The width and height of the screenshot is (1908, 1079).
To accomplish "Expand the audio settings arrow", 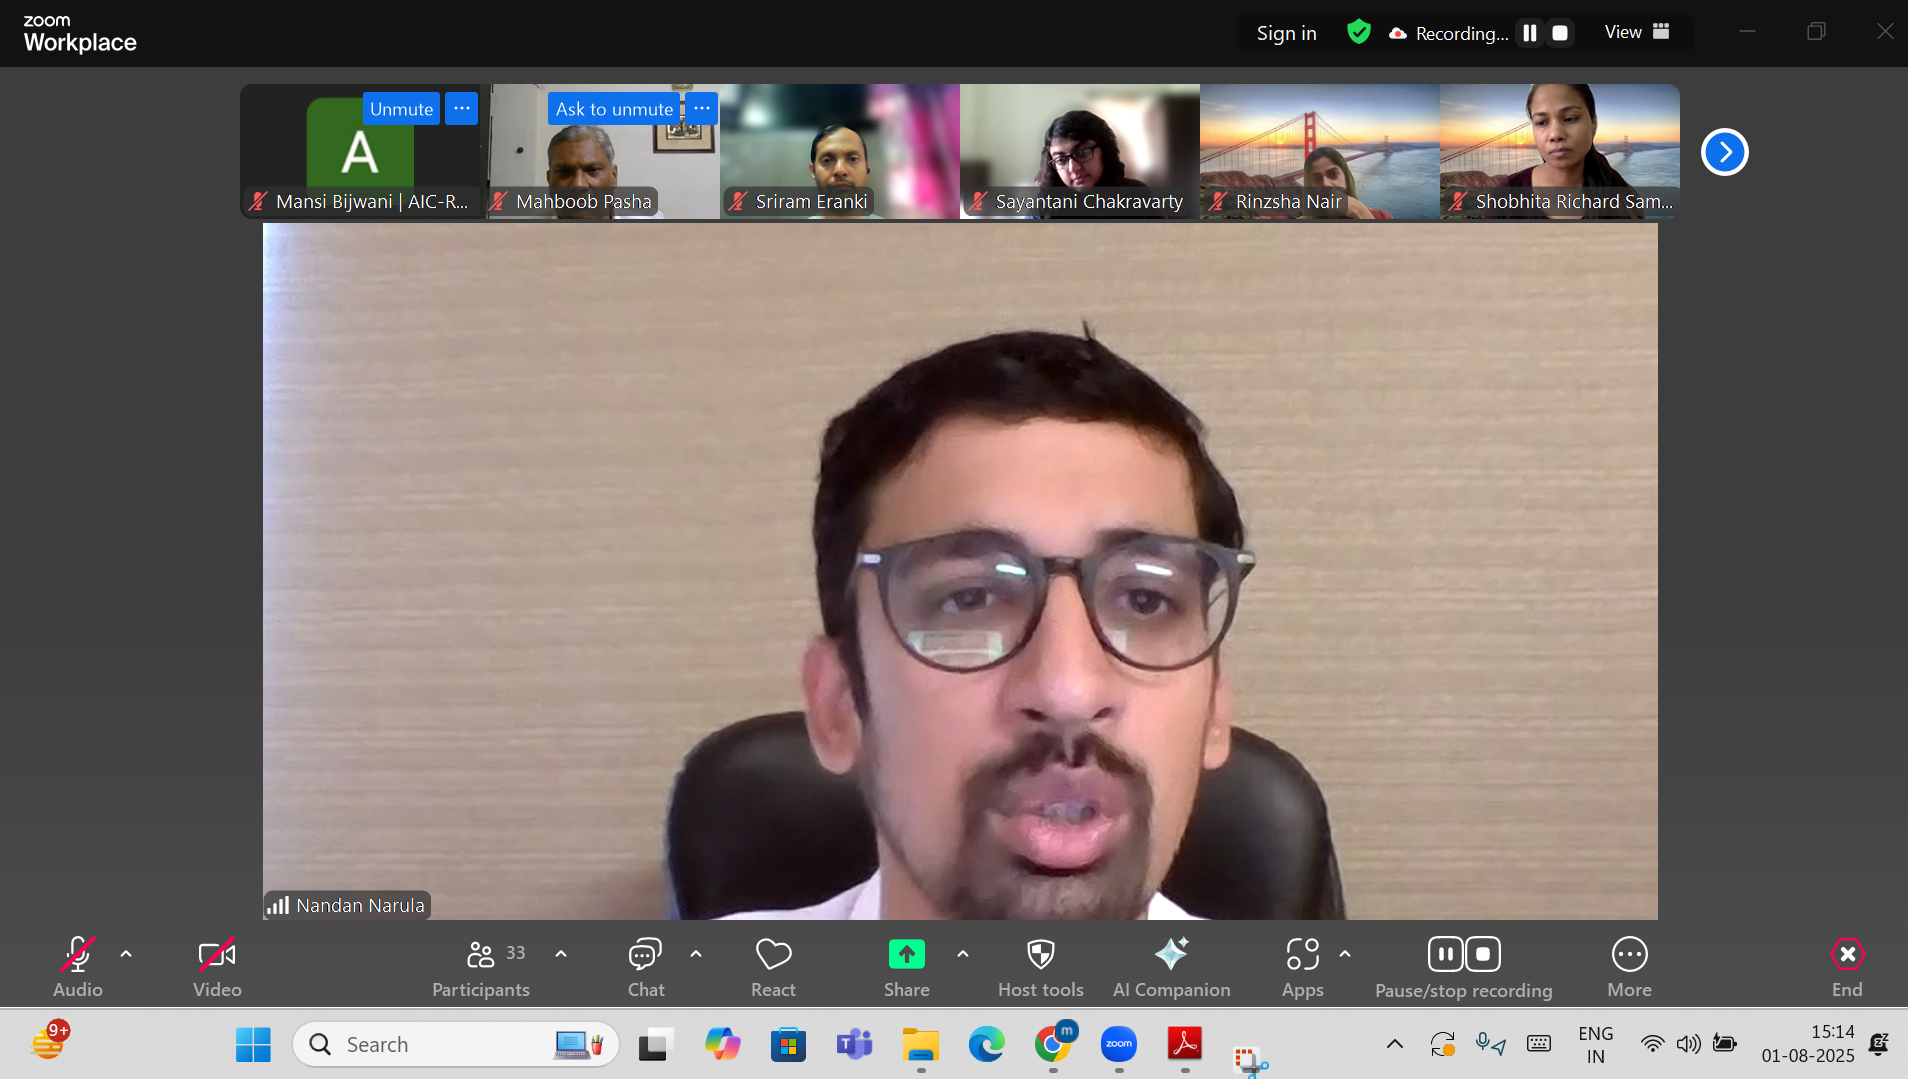I will [x=126, y=954].
